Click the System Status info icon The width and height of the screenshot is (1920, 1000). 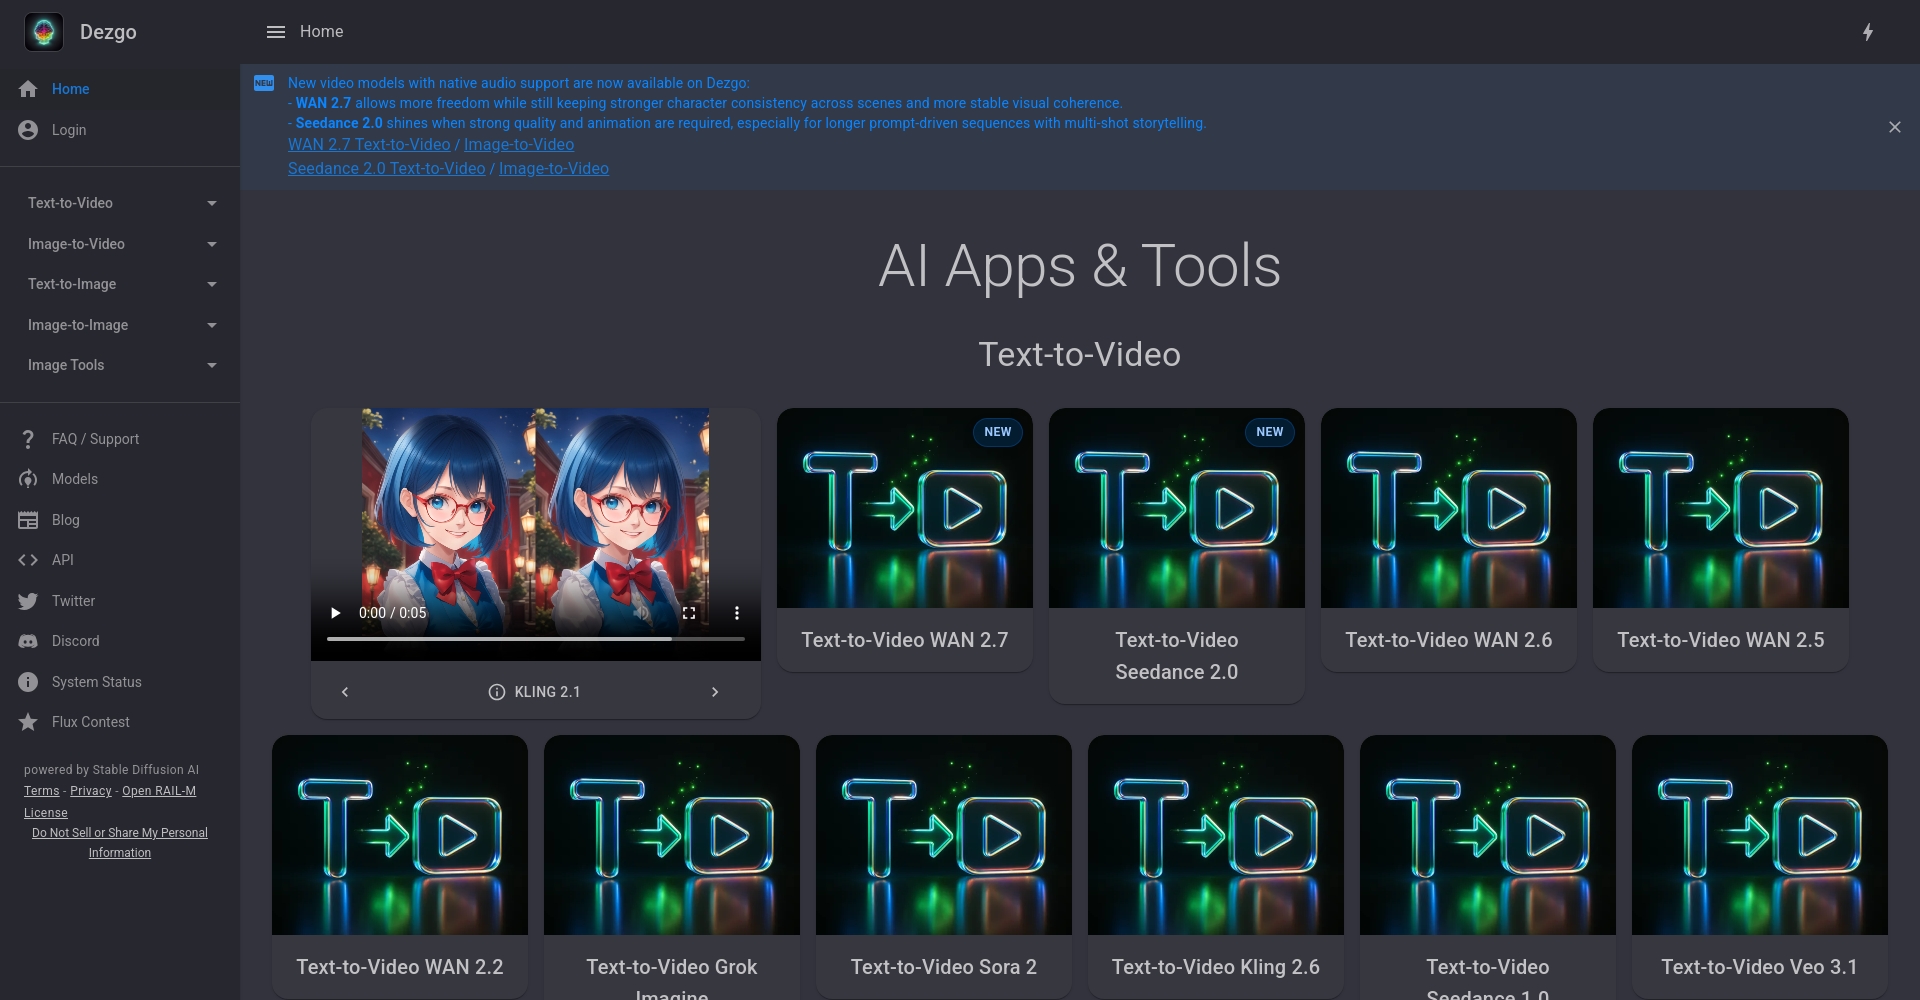pyautogui.click(x=28, y=682)
